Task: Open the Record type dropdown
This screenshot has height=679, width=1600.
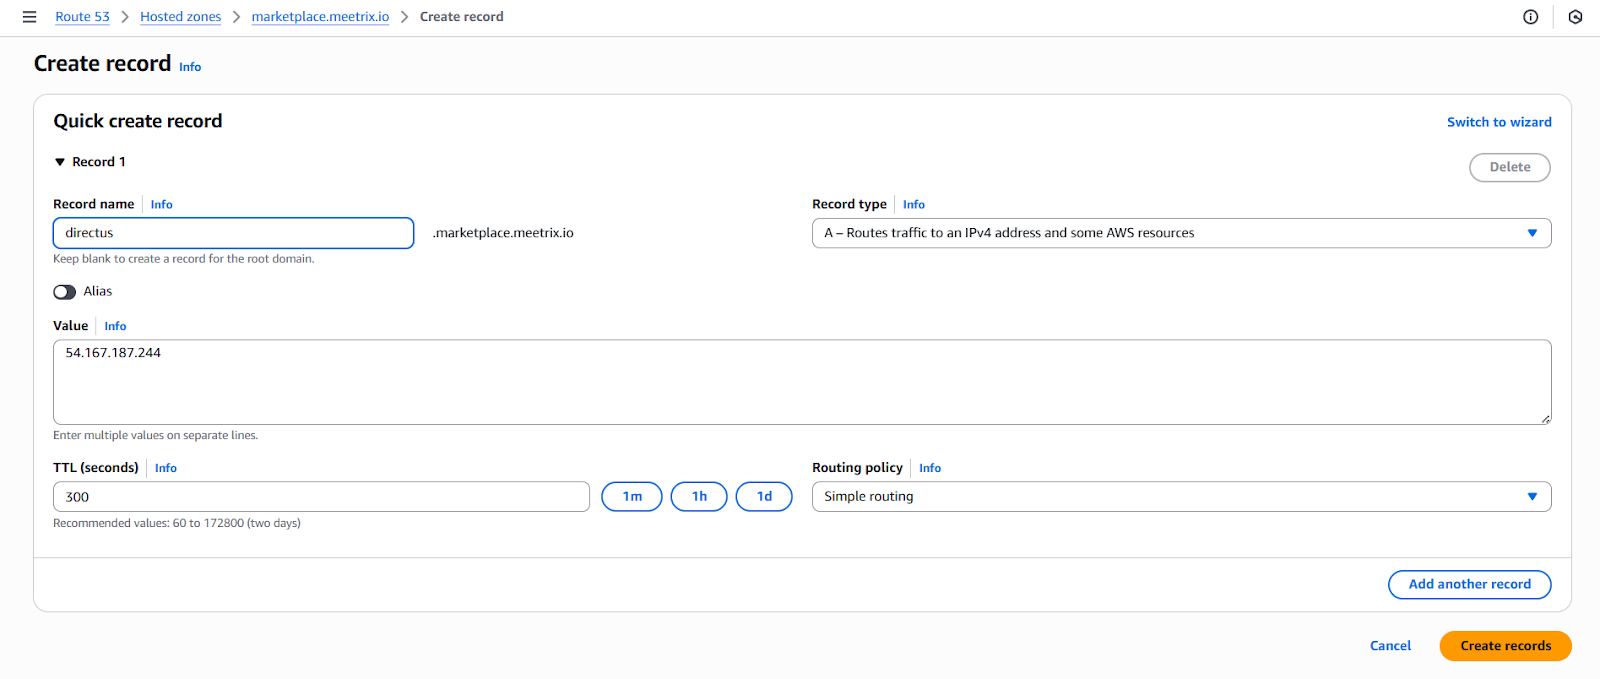Action: [x=1181, y=233]
